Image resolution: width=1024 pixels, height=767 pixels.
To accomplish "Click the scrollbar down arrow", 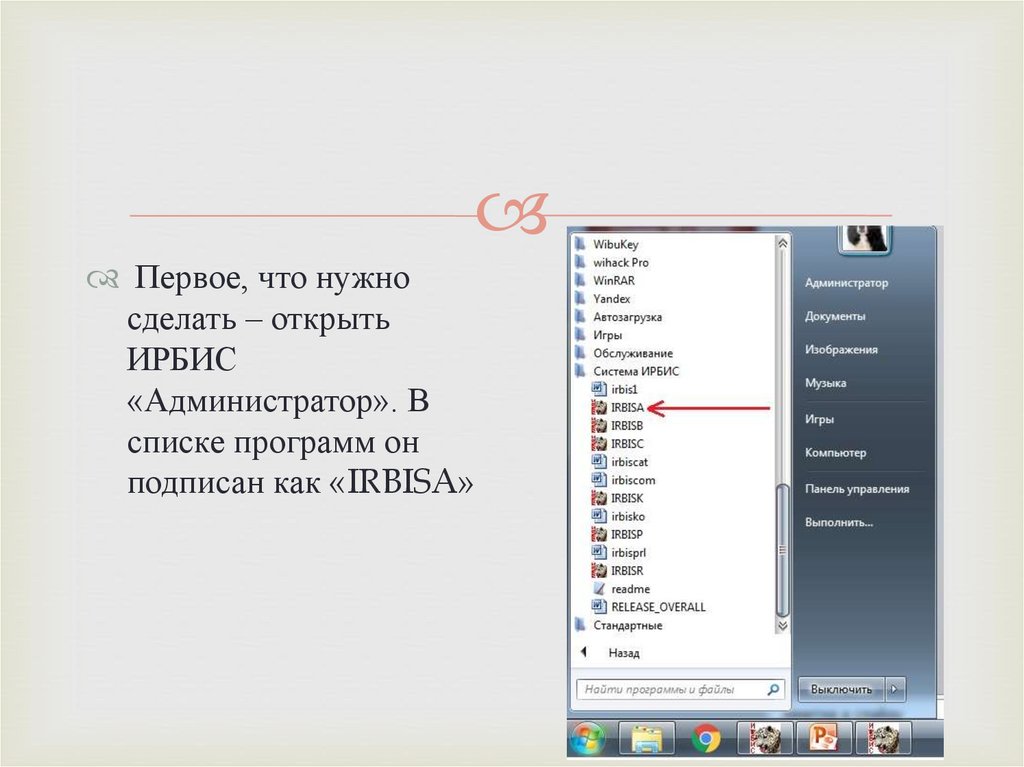I will click(782, 625).
